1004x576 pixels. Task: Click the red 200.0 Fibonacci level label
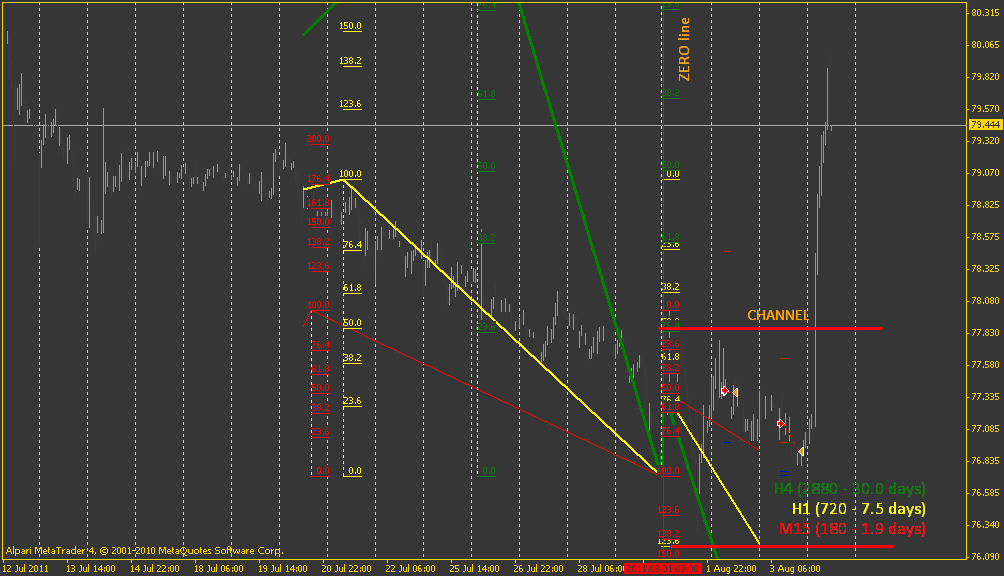pyautogui.click(x=318, y=139)
